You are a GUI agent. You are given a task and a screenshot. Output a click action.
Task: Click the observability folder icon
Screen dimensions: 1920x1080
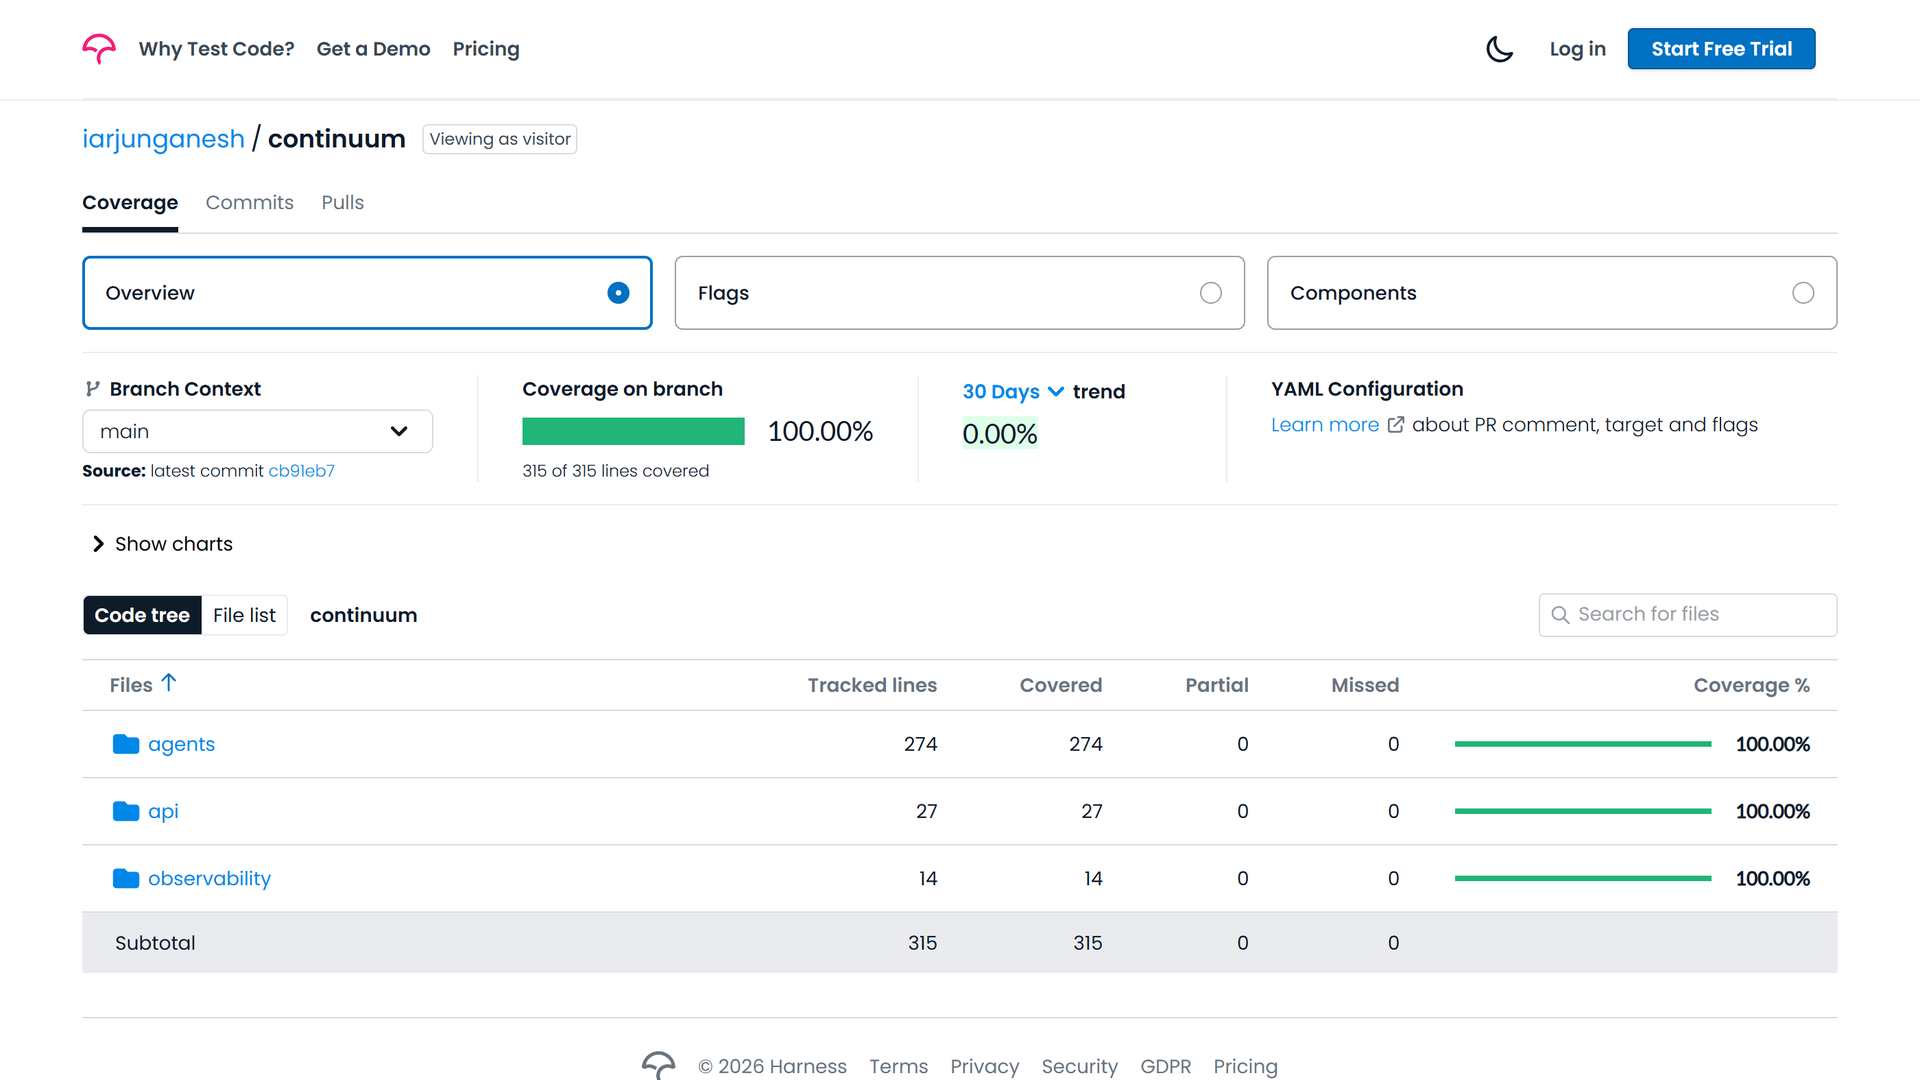[126, 878]
